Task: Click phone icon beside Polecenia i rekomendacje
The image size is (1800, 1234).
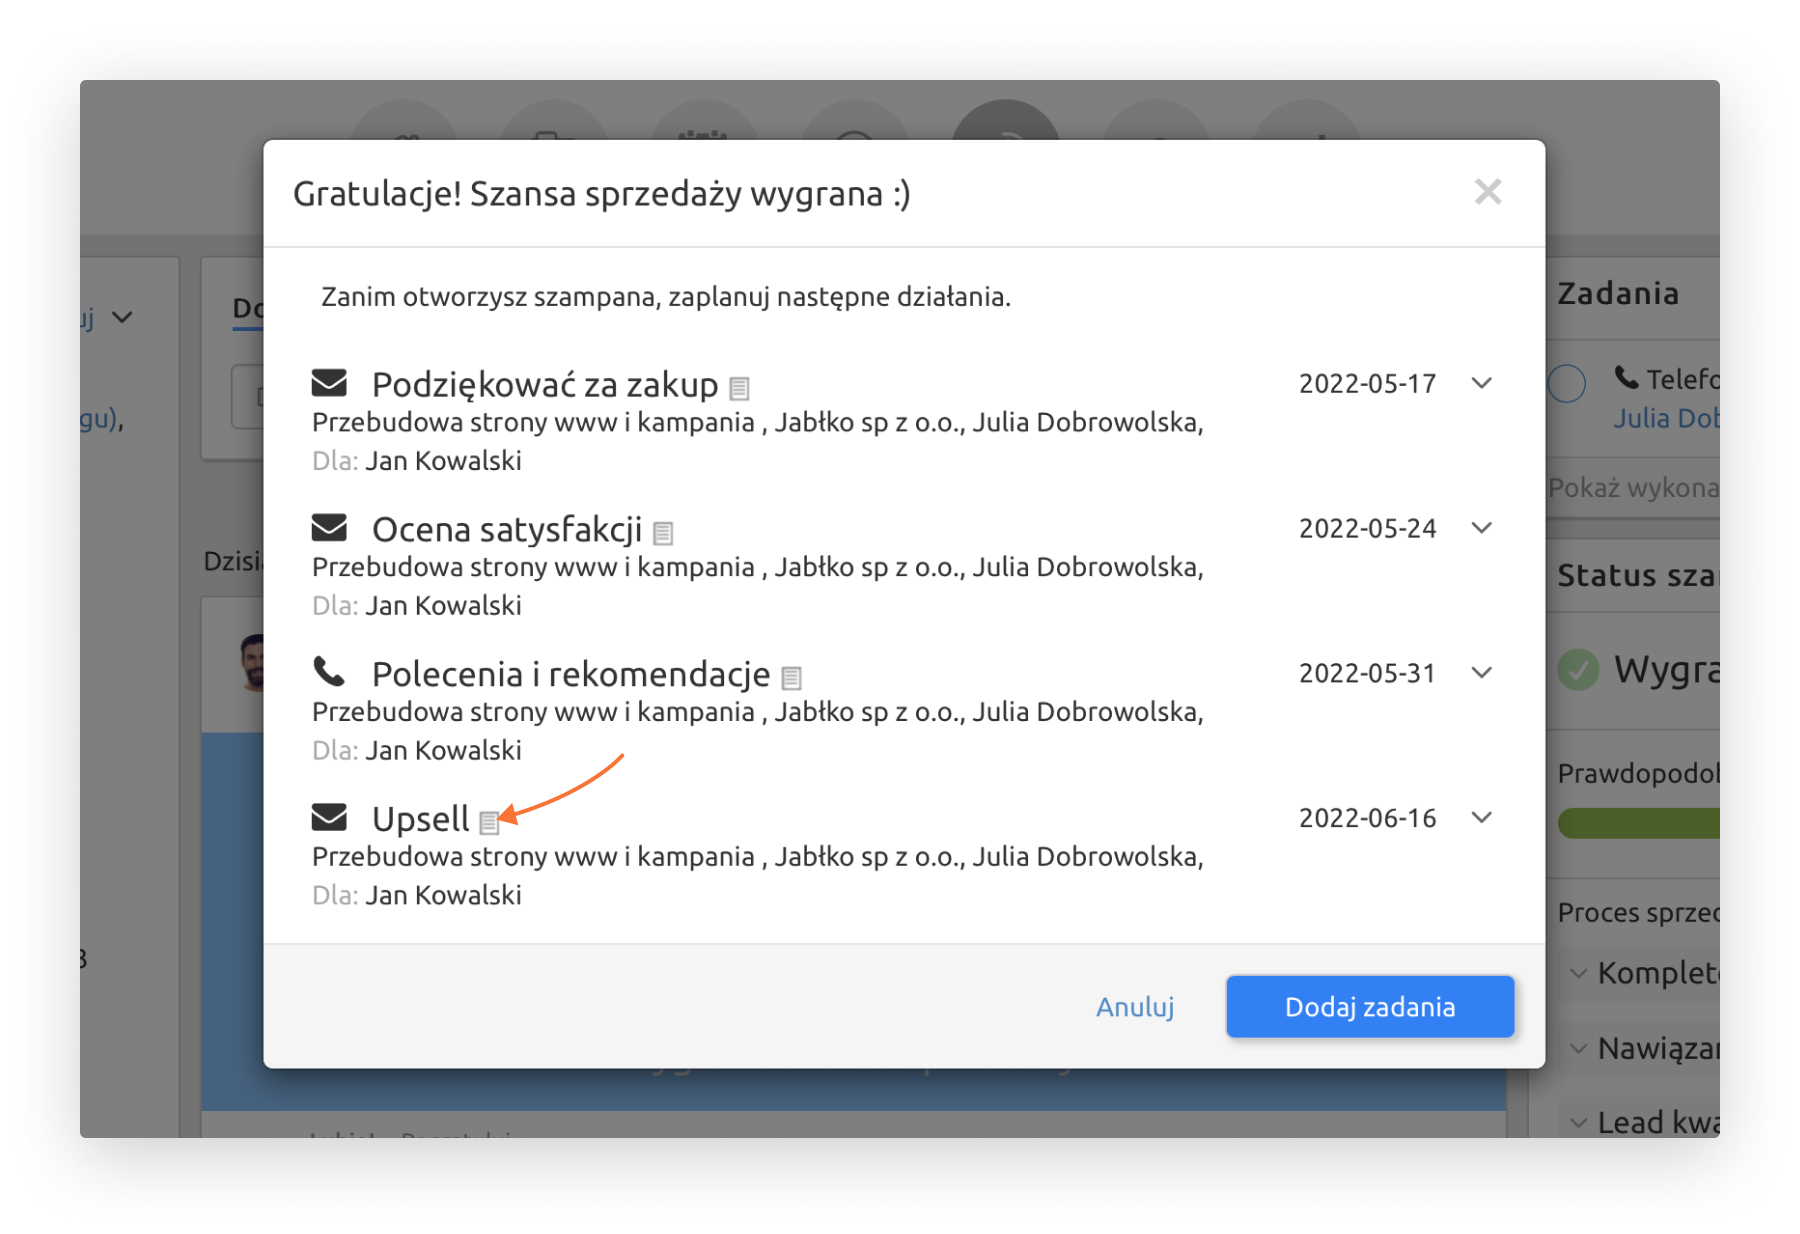Action: pyautogui.click(x=329, y=672)
